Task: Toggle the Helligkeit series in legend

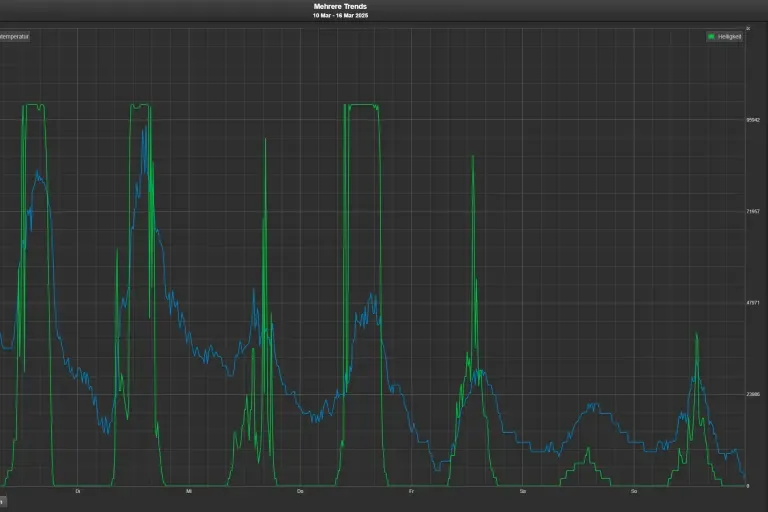Action: click(728, 37)
